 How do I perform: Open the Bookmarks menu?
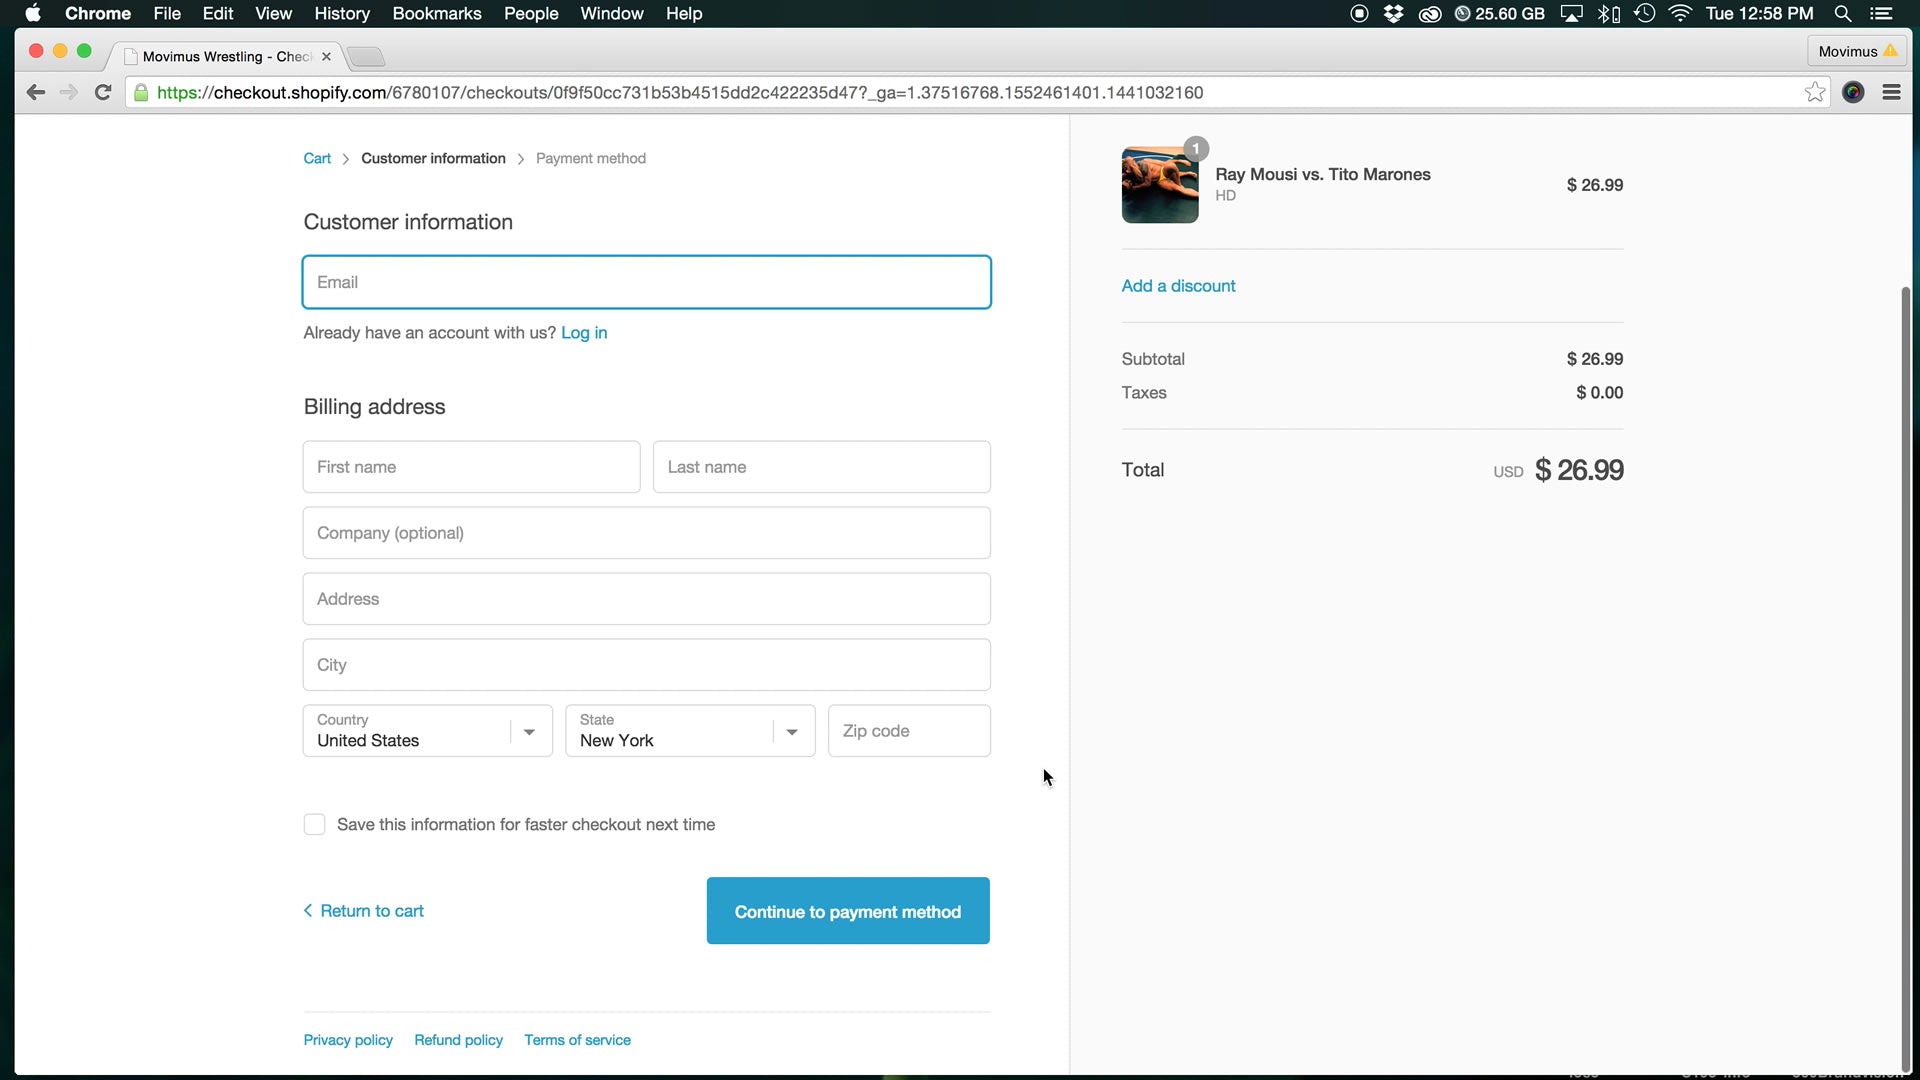436,13
